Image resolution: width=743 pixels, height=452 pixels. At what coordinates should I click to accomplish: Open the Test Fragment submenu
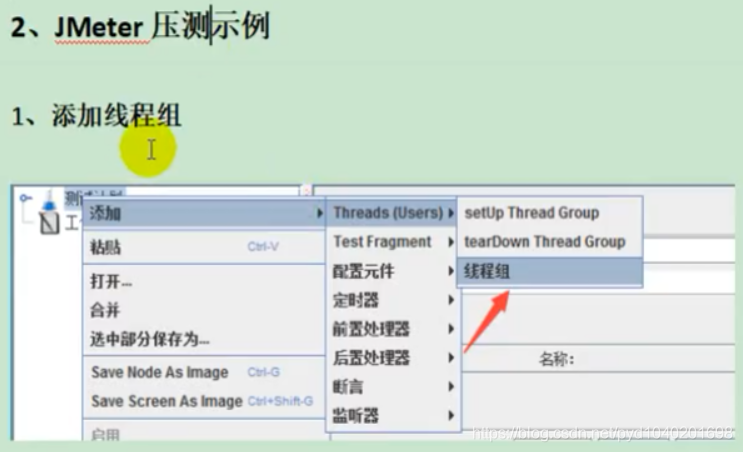(x=392, y=242)
